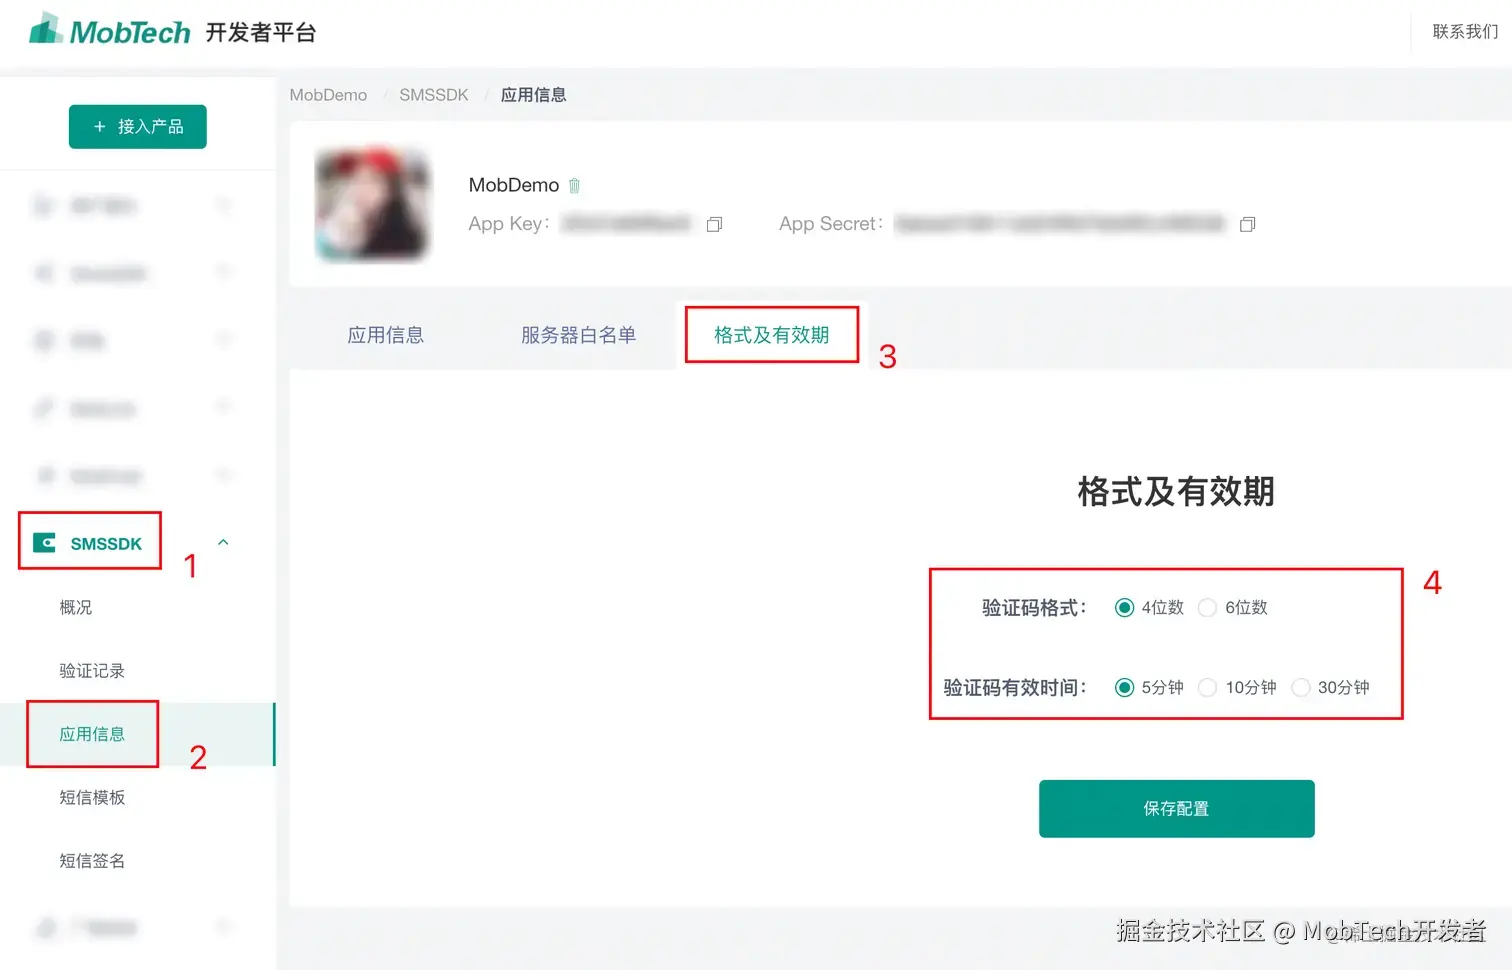Copy the App Key value

714,224
